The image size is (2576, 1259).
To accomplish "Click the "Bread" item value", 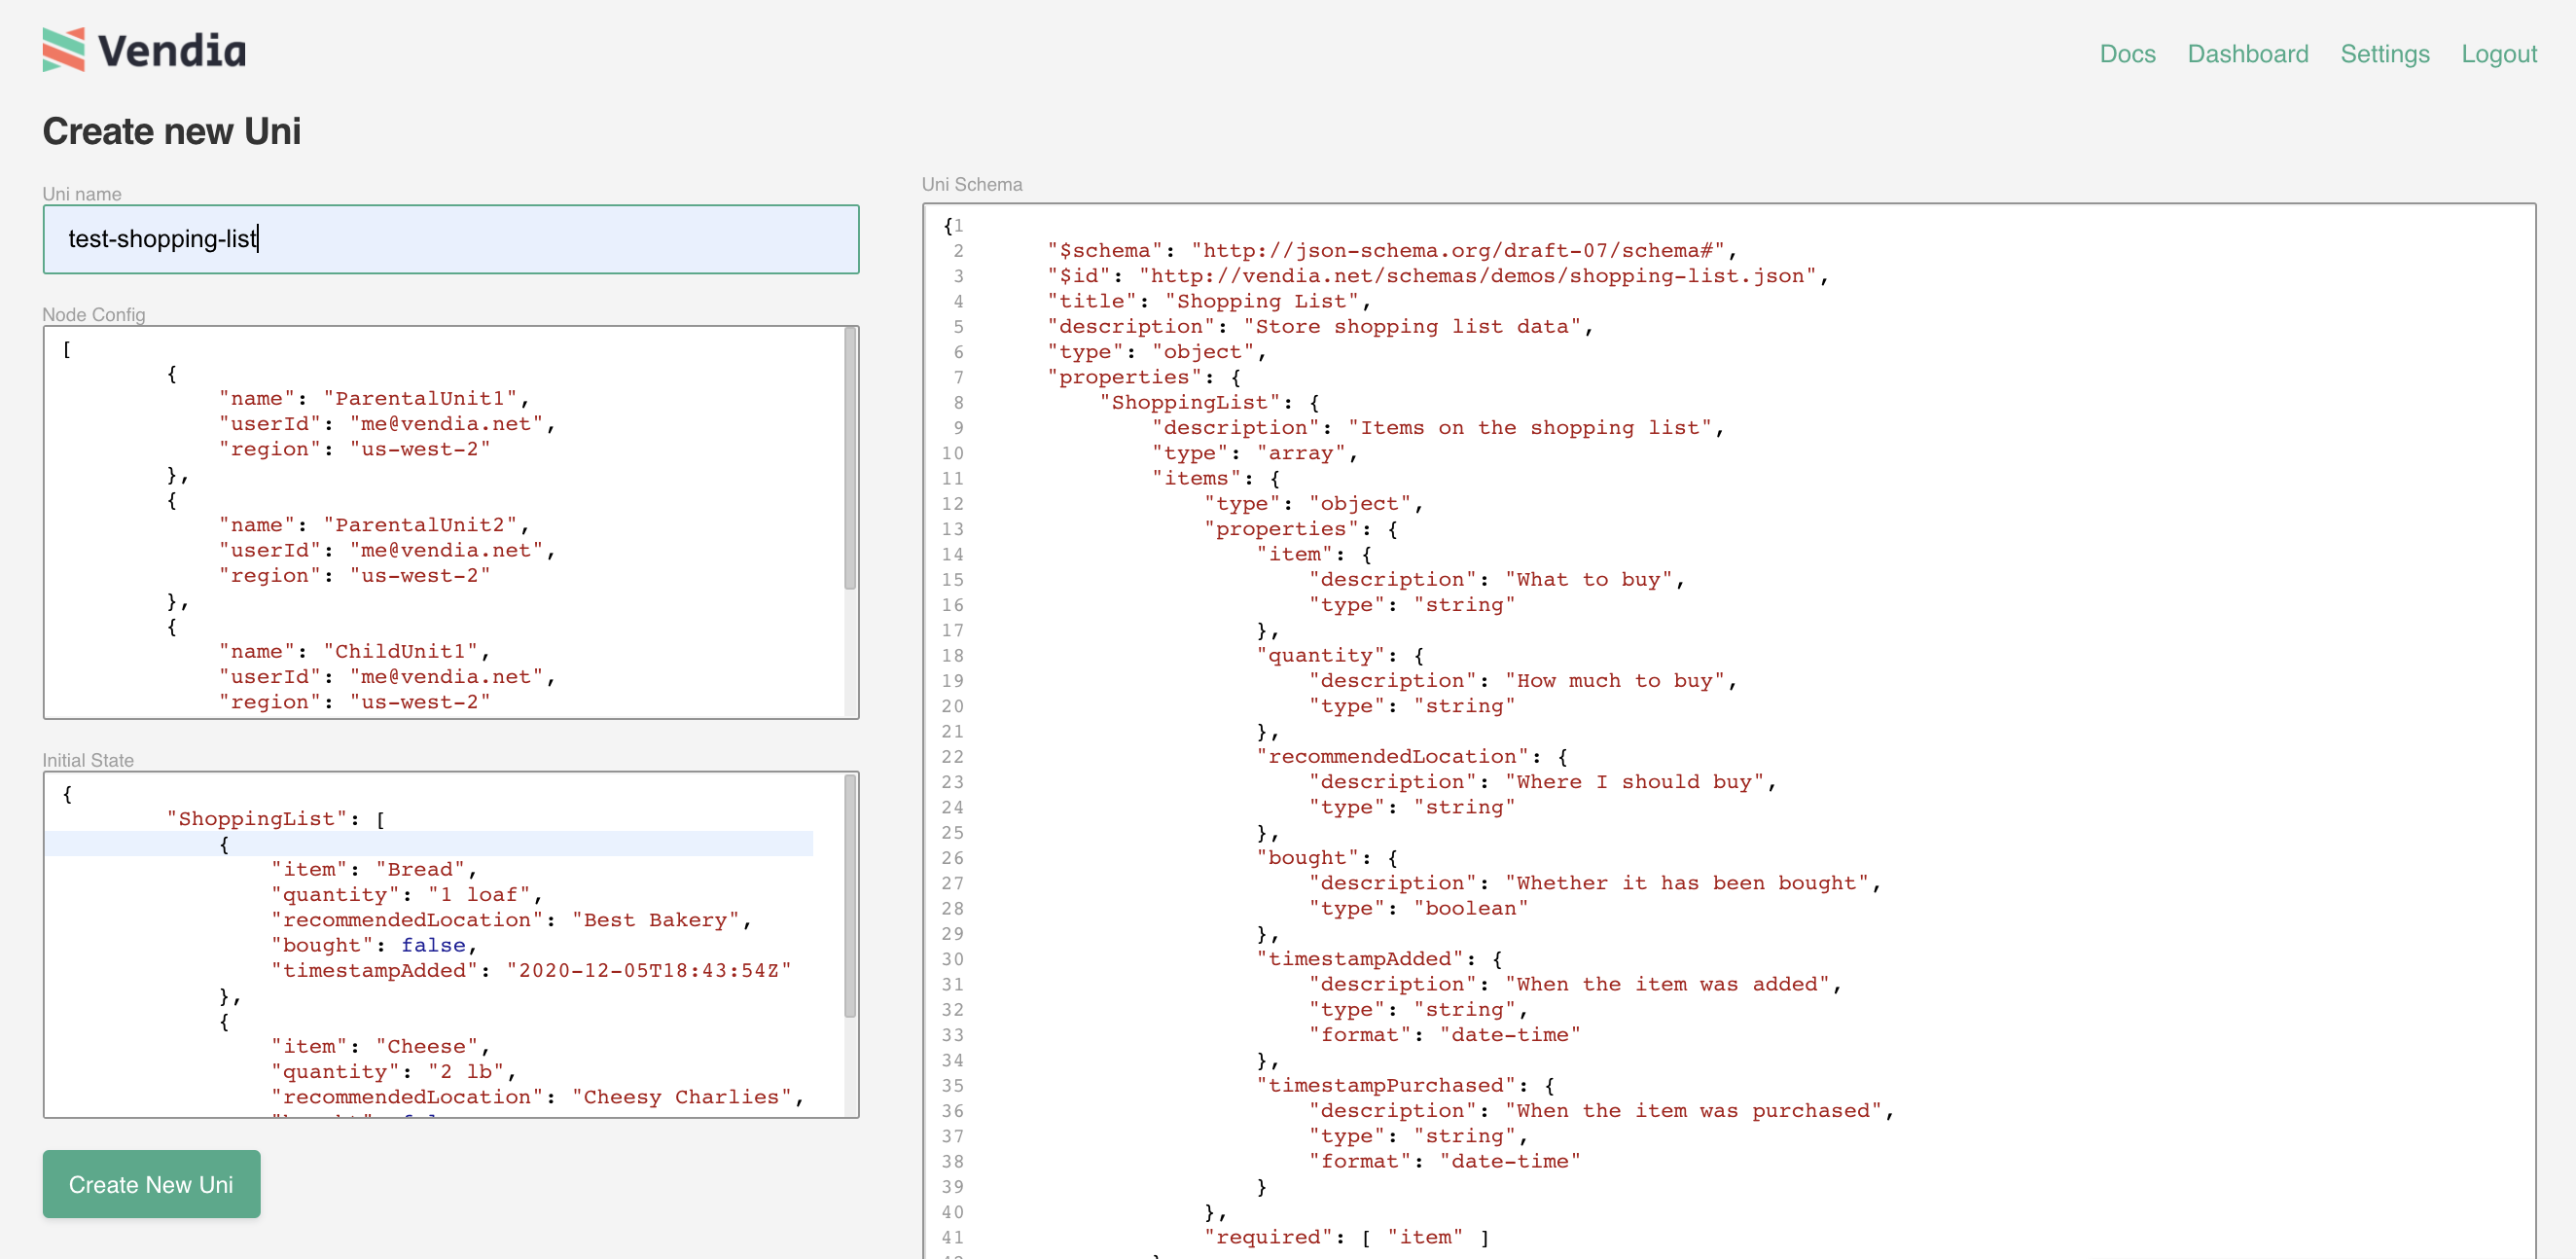I will (x=419, y=869).
